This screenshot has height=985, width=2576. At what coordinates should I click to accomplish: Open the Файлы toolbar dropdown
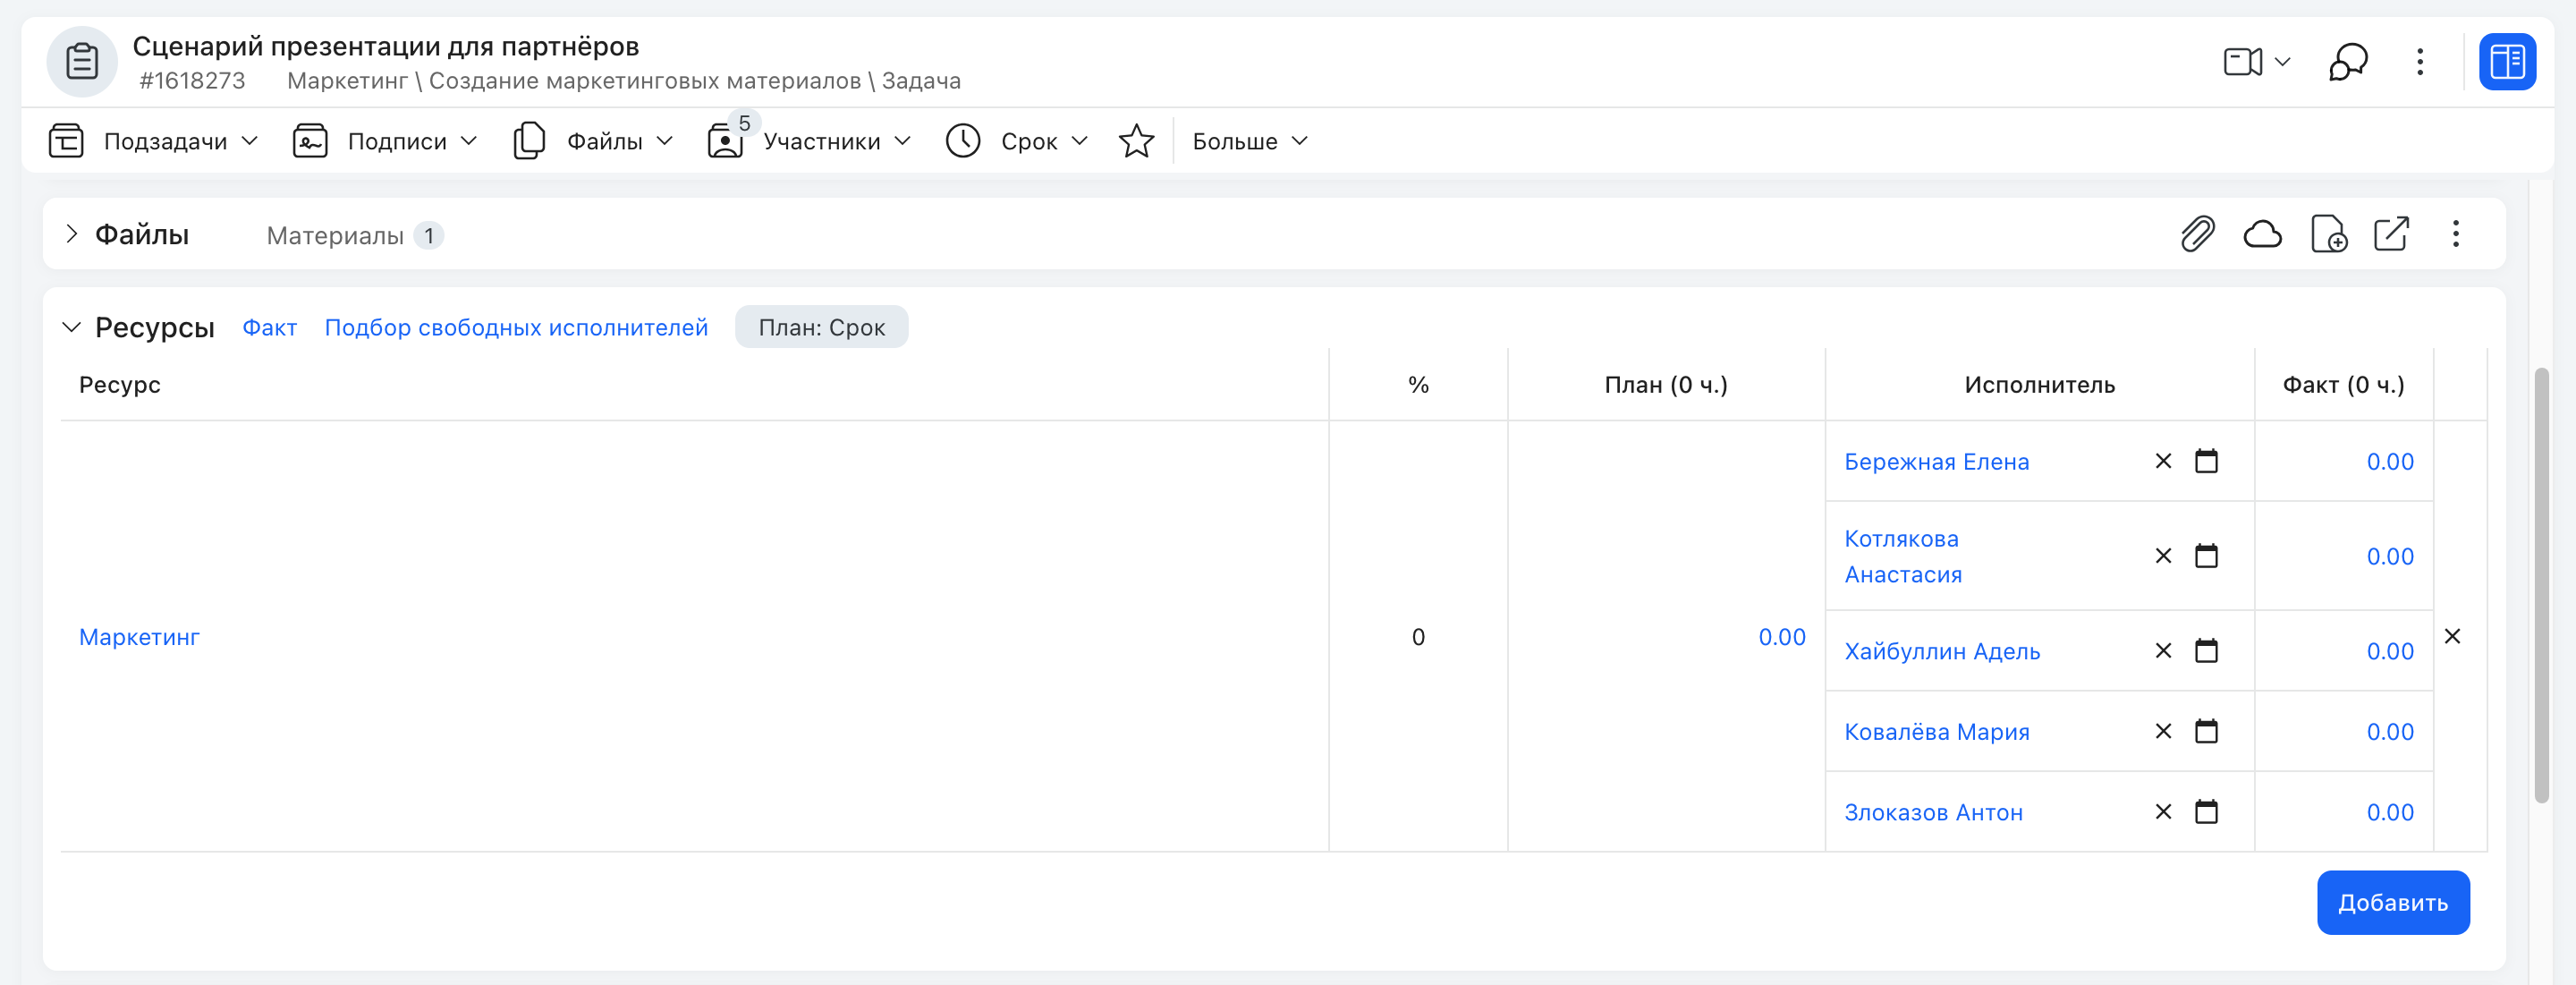(x=665, y=141)
